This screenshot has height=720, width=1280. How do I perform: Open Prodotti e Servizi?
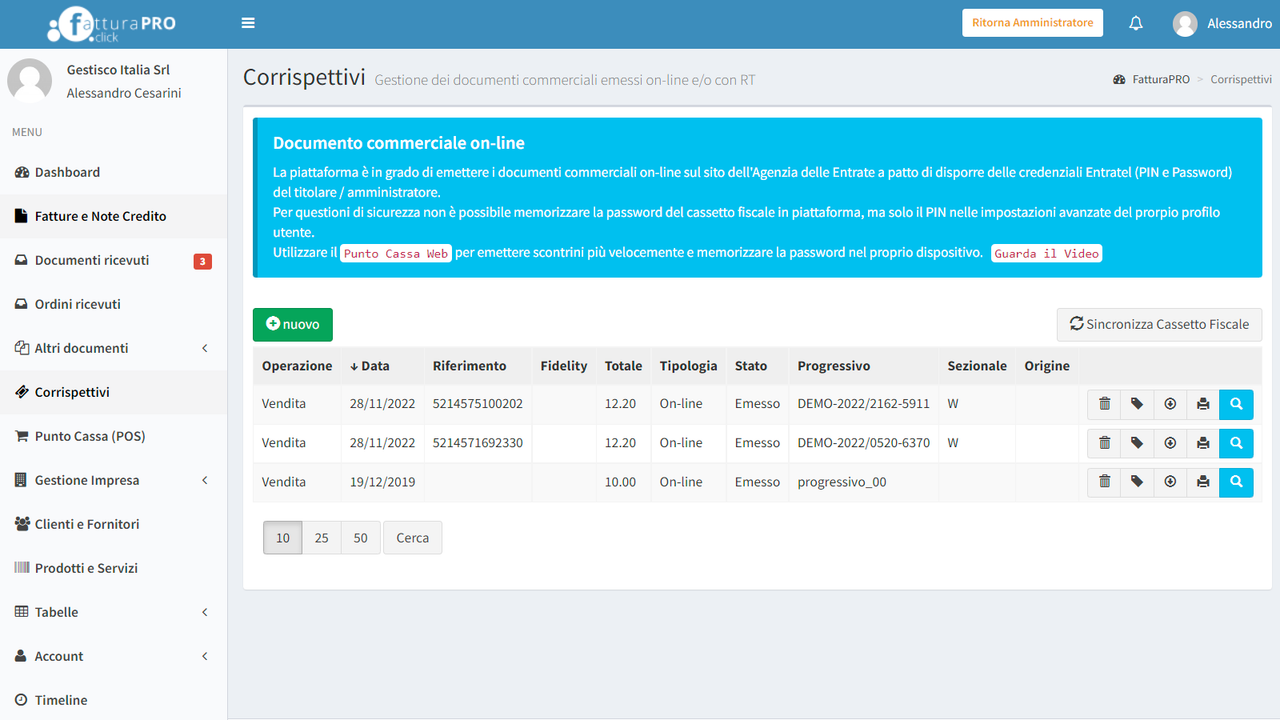pos(114,568)
